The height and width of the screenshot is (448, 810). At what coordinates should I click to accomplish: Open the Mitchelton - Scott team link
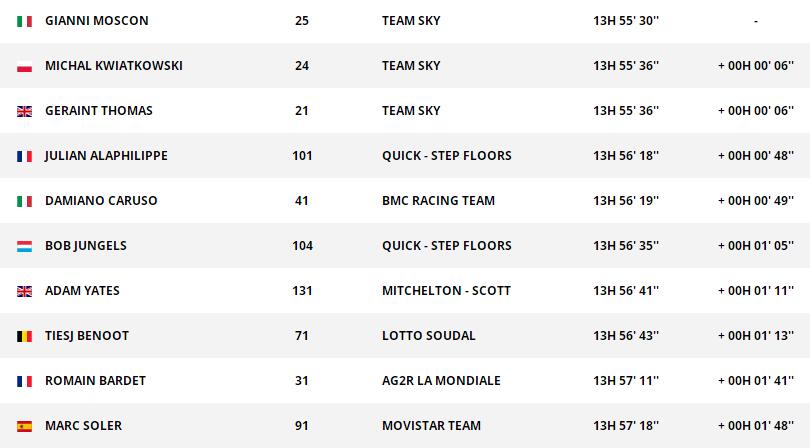[x=446, y=291]
